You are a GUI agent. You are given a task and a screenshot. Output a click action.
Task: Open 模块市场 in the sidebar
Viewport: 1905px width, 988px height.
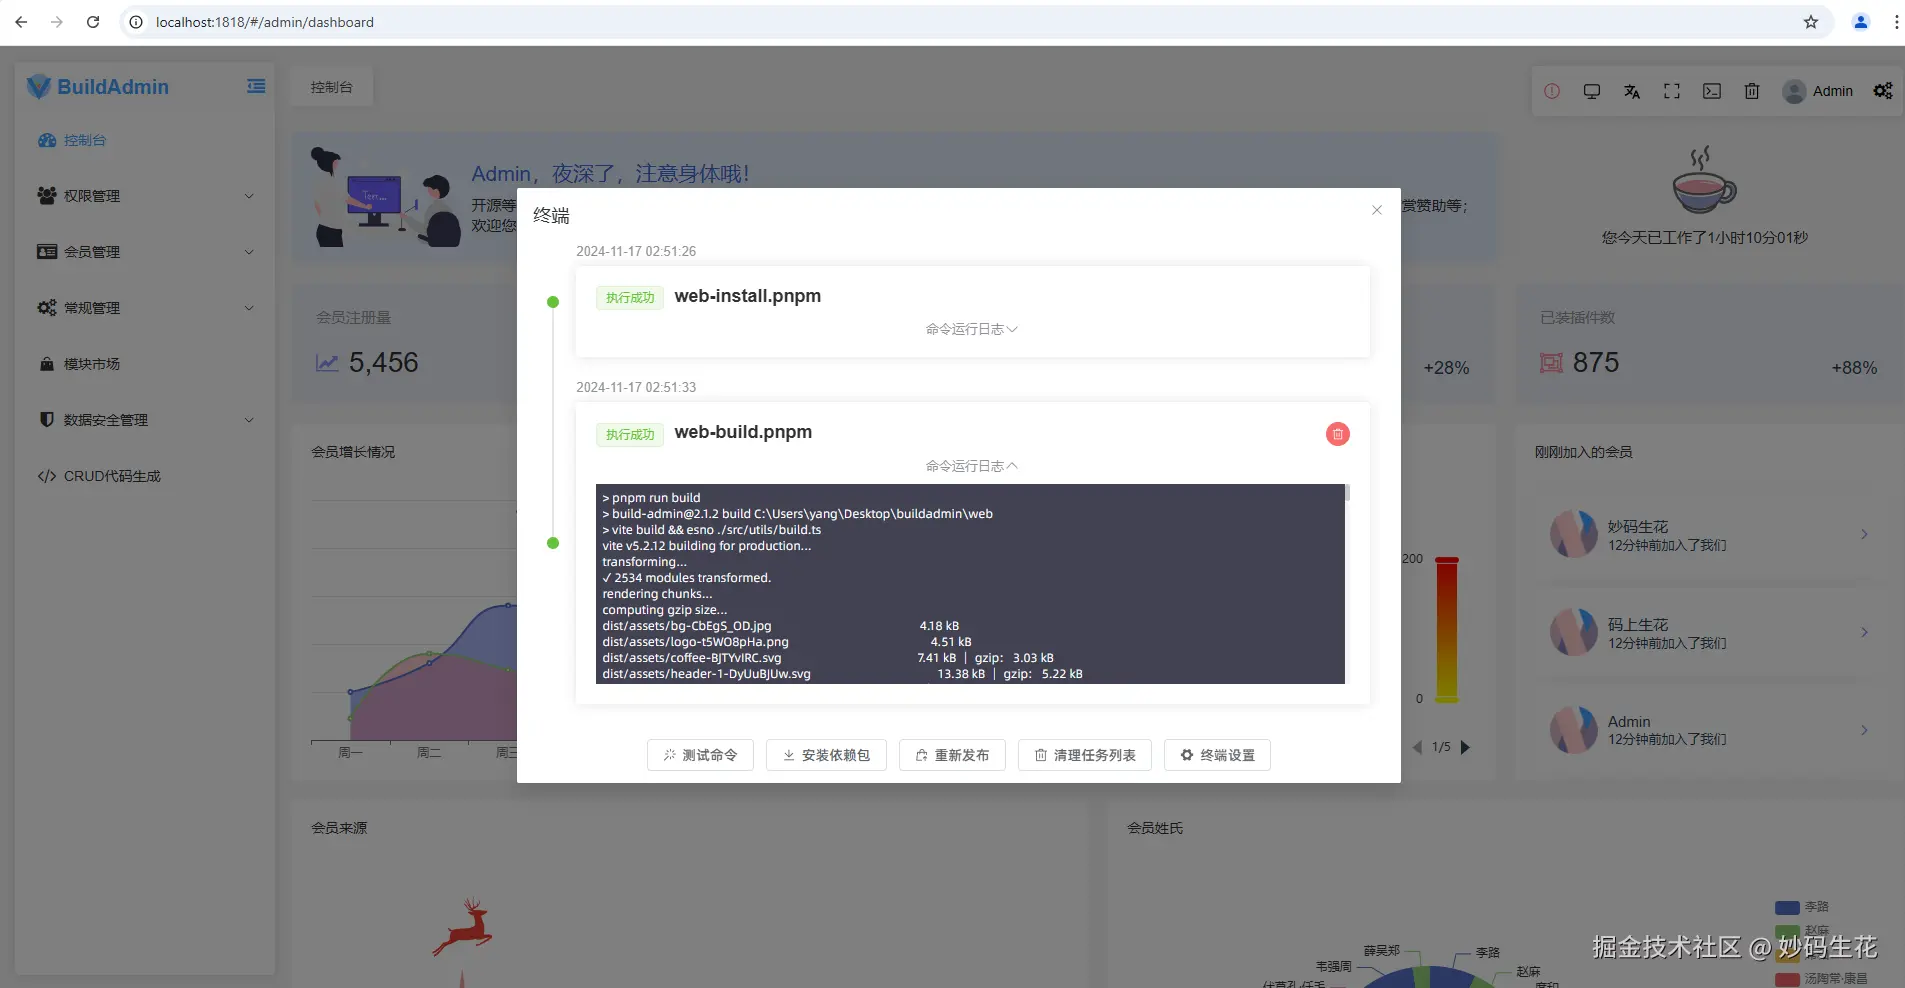point(145,364)
